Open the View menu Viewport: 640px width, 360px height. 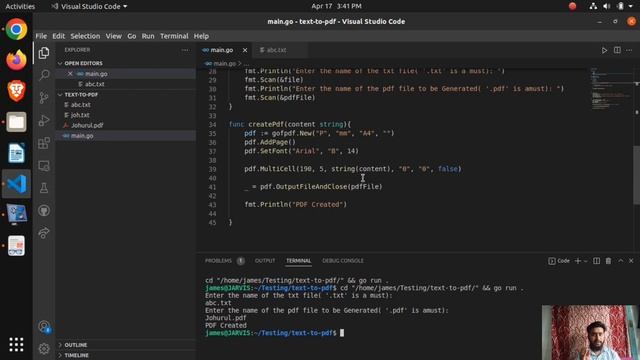click(x=113, y=36)
